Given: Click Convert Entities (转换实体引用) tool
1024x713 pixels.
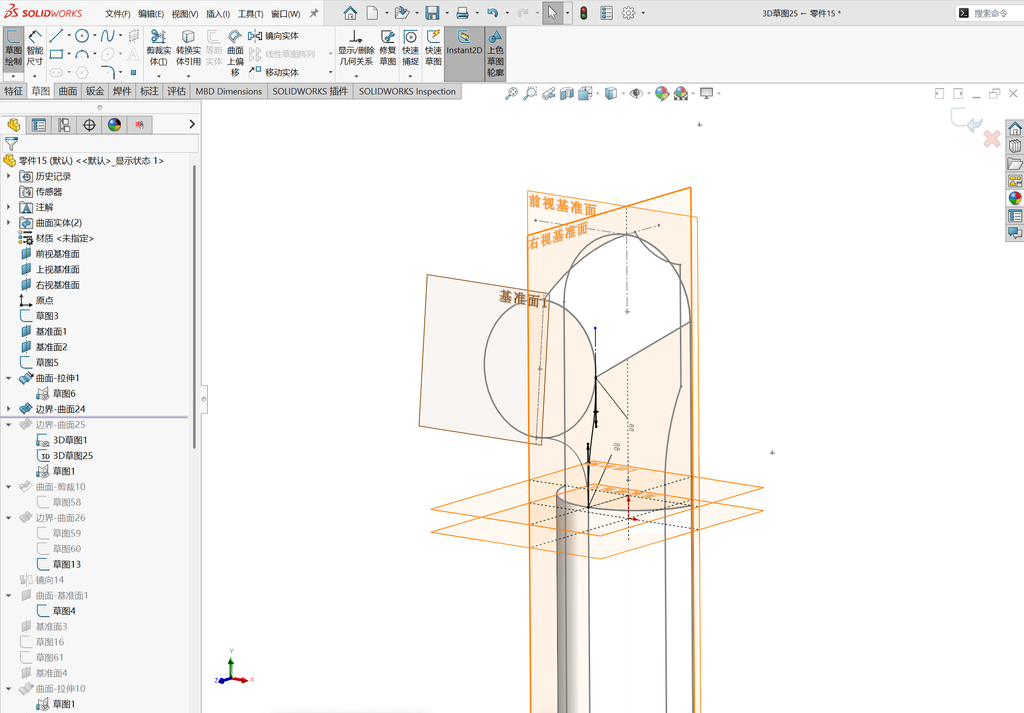Looking at the screenshot, I should click(188, 48).
